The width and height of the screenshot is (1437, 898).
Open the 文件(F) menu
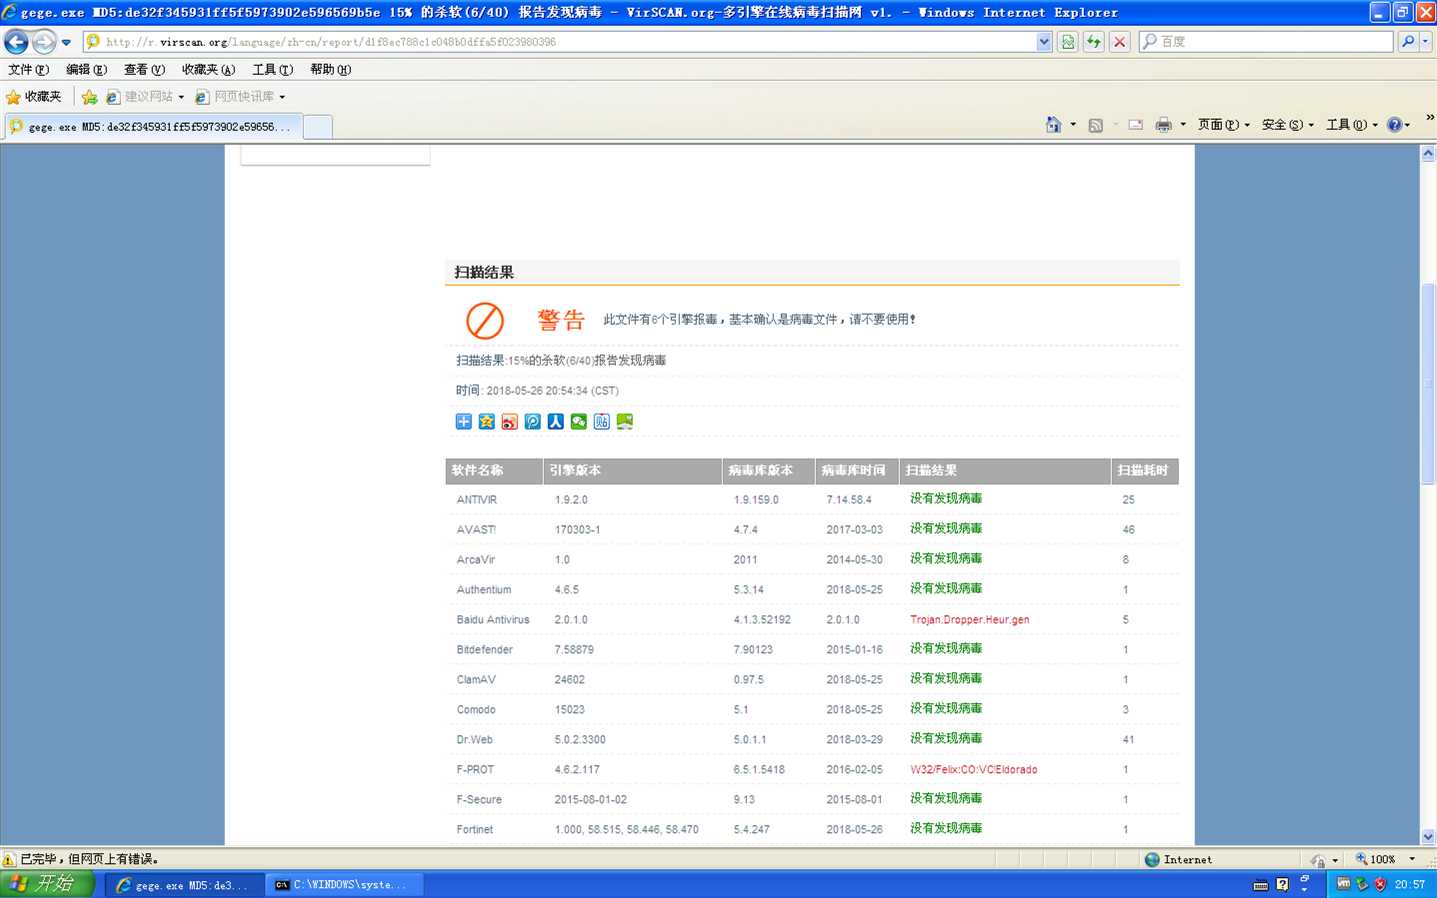(x=28, y=70)
